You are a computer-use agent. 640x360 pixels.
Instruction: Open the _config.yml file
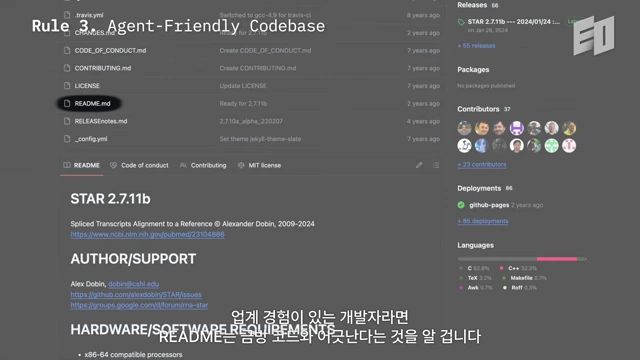tap(91, 139)
